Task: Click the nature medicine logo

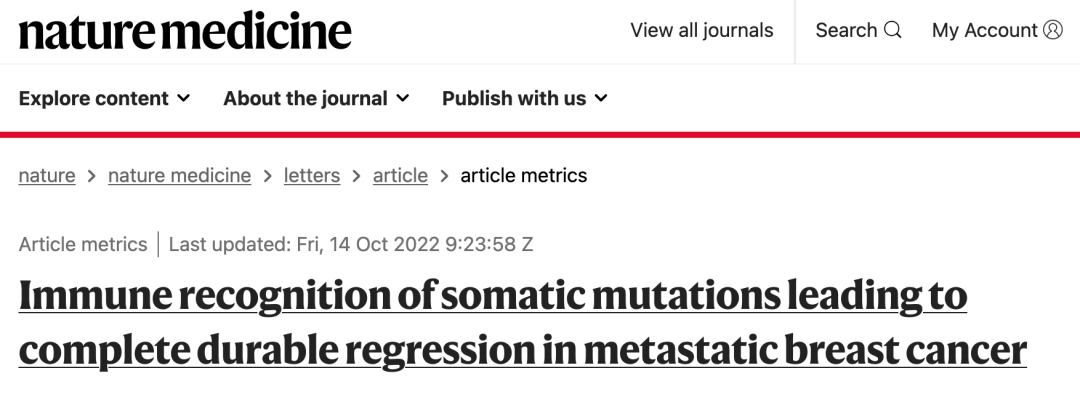Action: [x=185, y=31]
